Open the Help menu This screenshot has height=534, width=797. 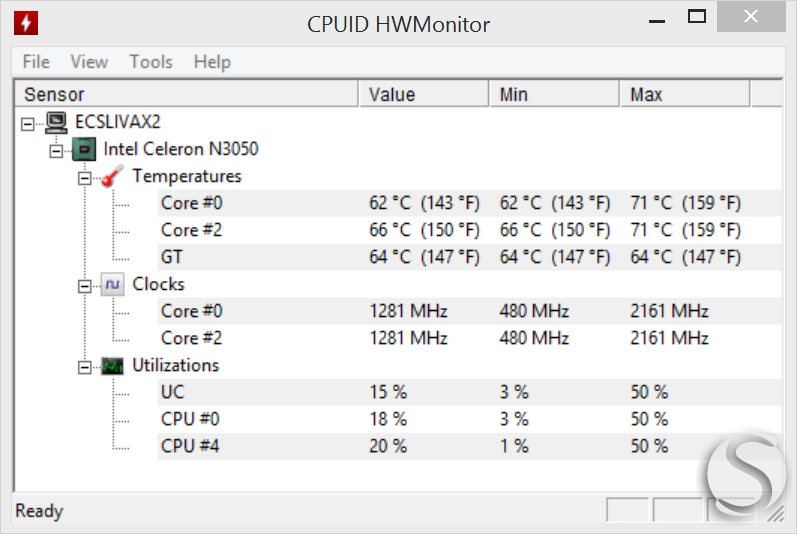tap(212, 62)
